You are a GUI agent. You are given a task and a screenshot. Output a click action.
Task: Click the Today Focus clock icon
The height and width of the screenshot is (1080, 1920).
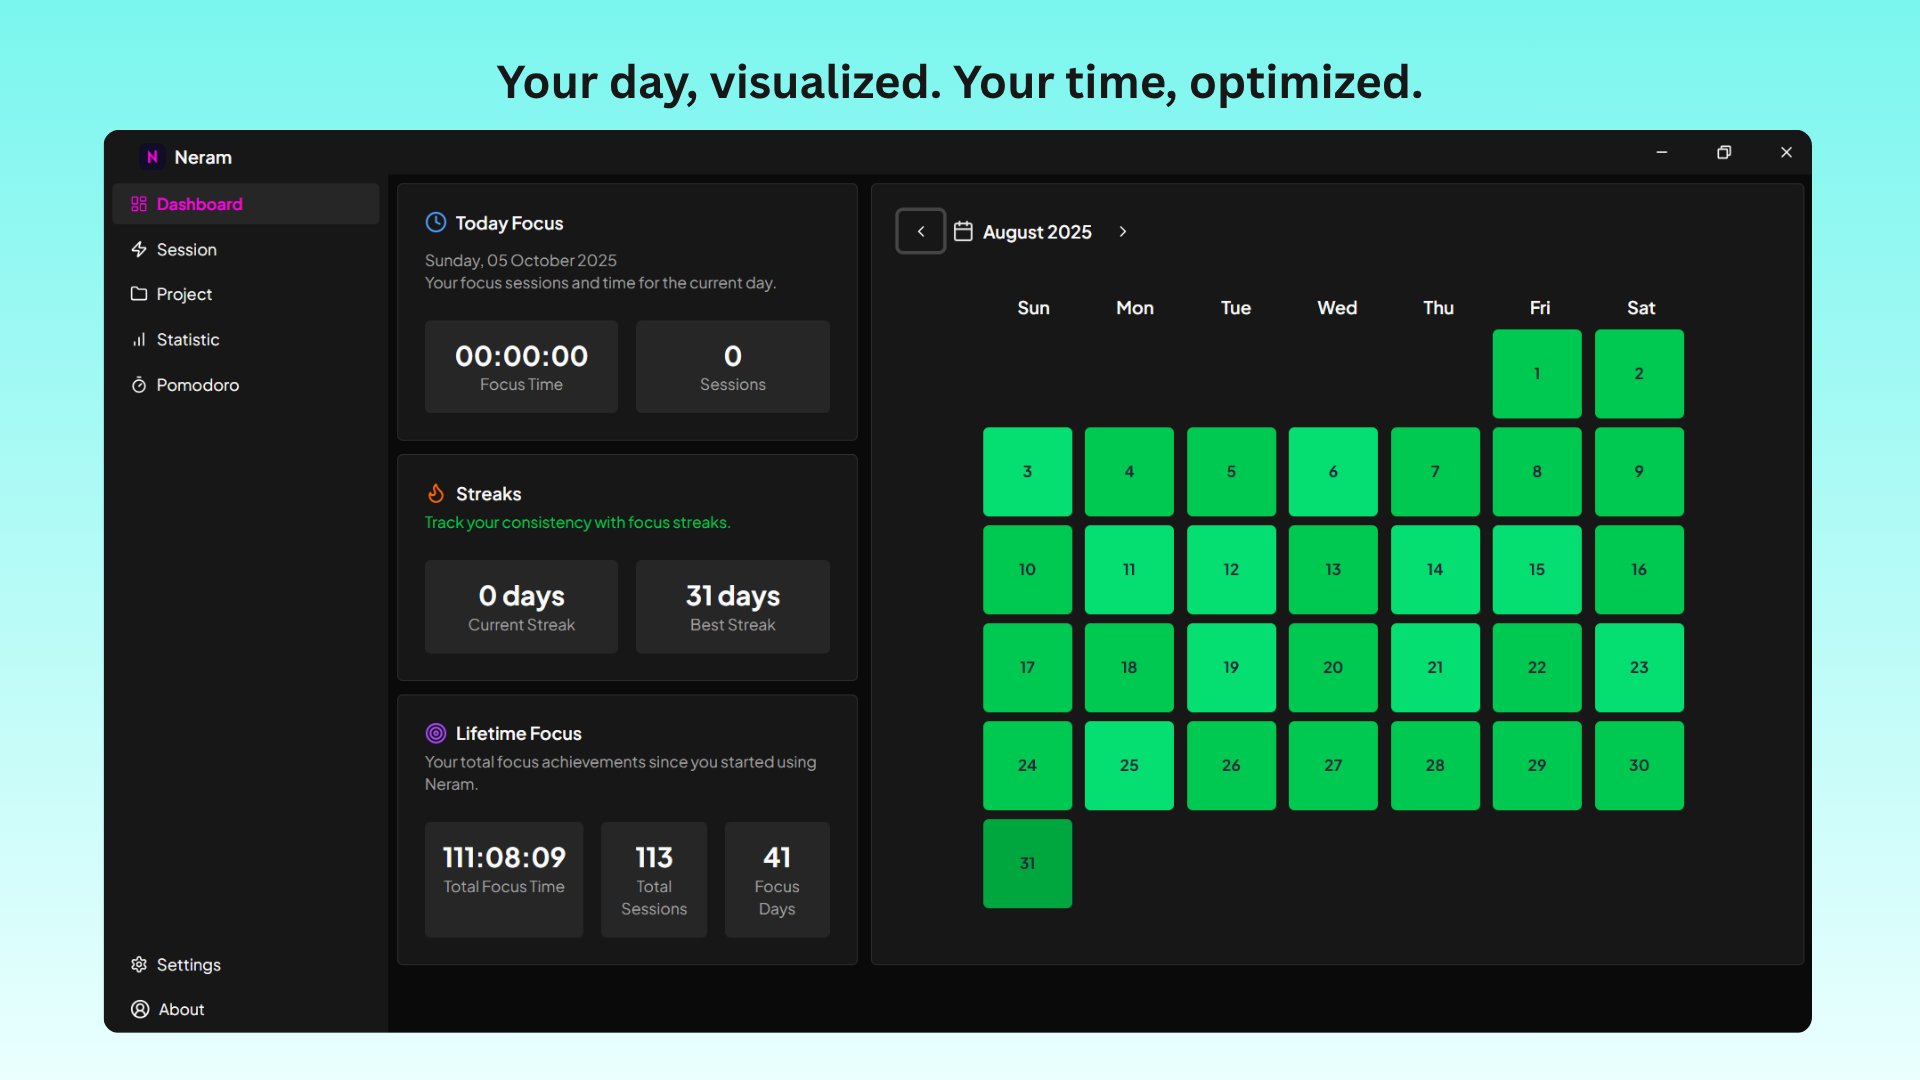[436, 222]
